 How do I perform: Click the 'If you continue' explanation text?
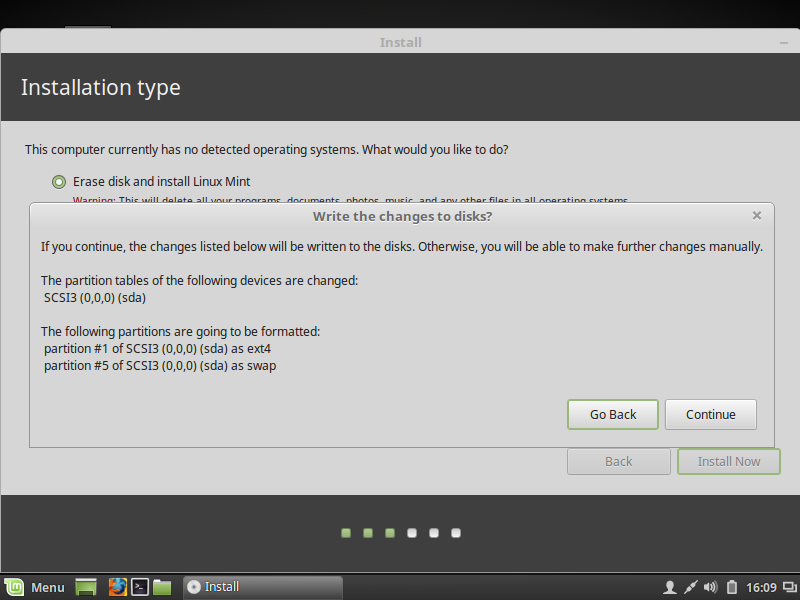(402, 247)
